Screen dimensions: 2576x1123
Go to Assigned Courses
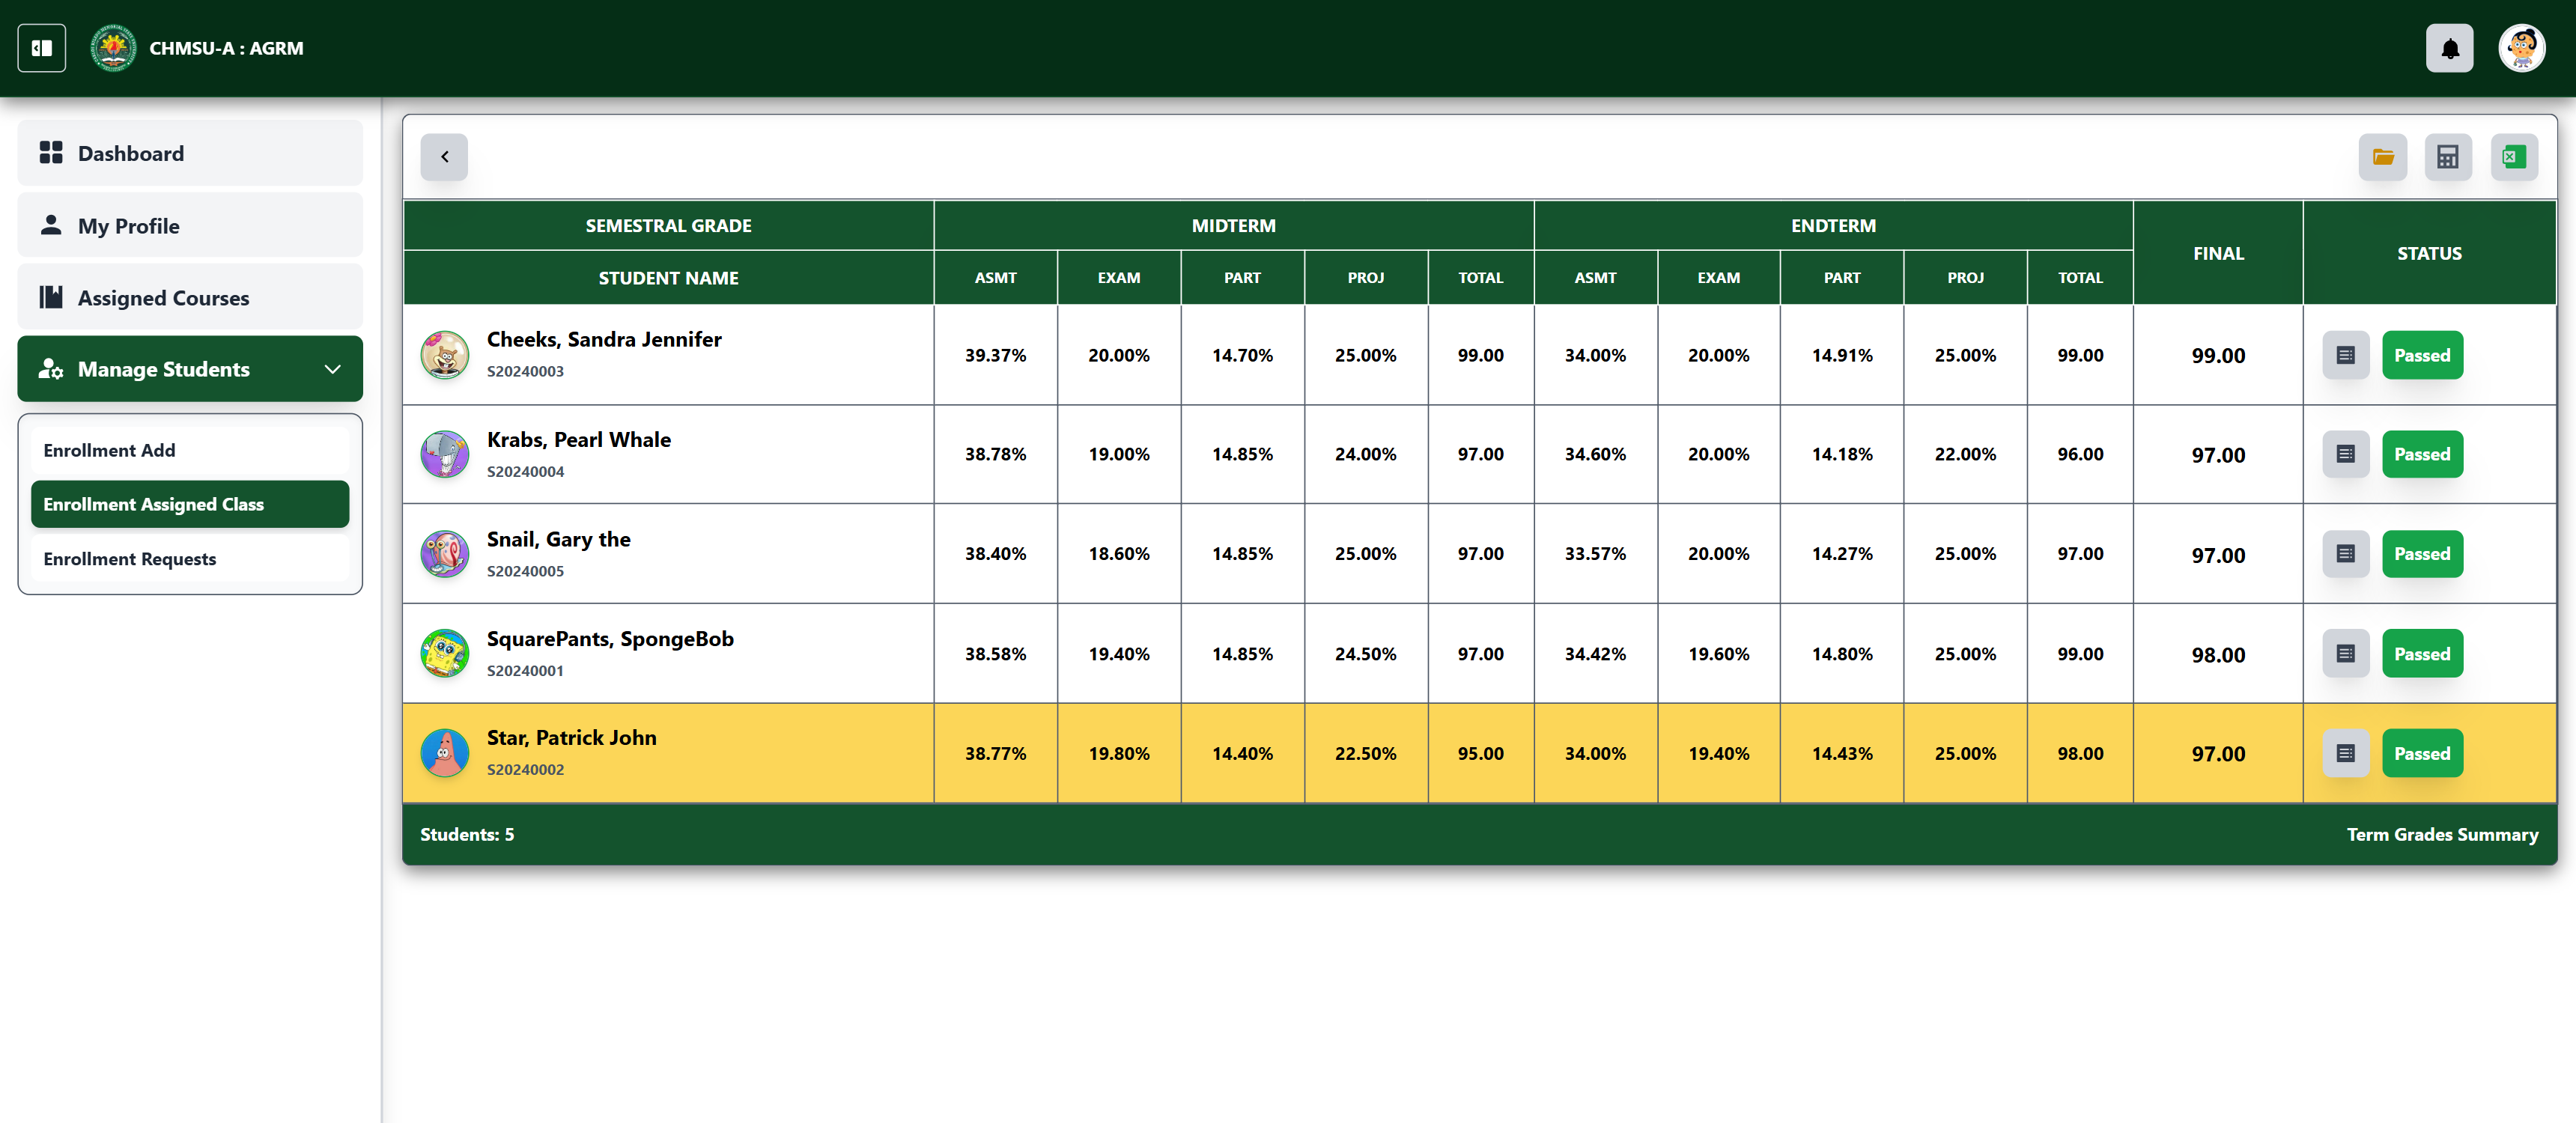click(x=190, y=297)
